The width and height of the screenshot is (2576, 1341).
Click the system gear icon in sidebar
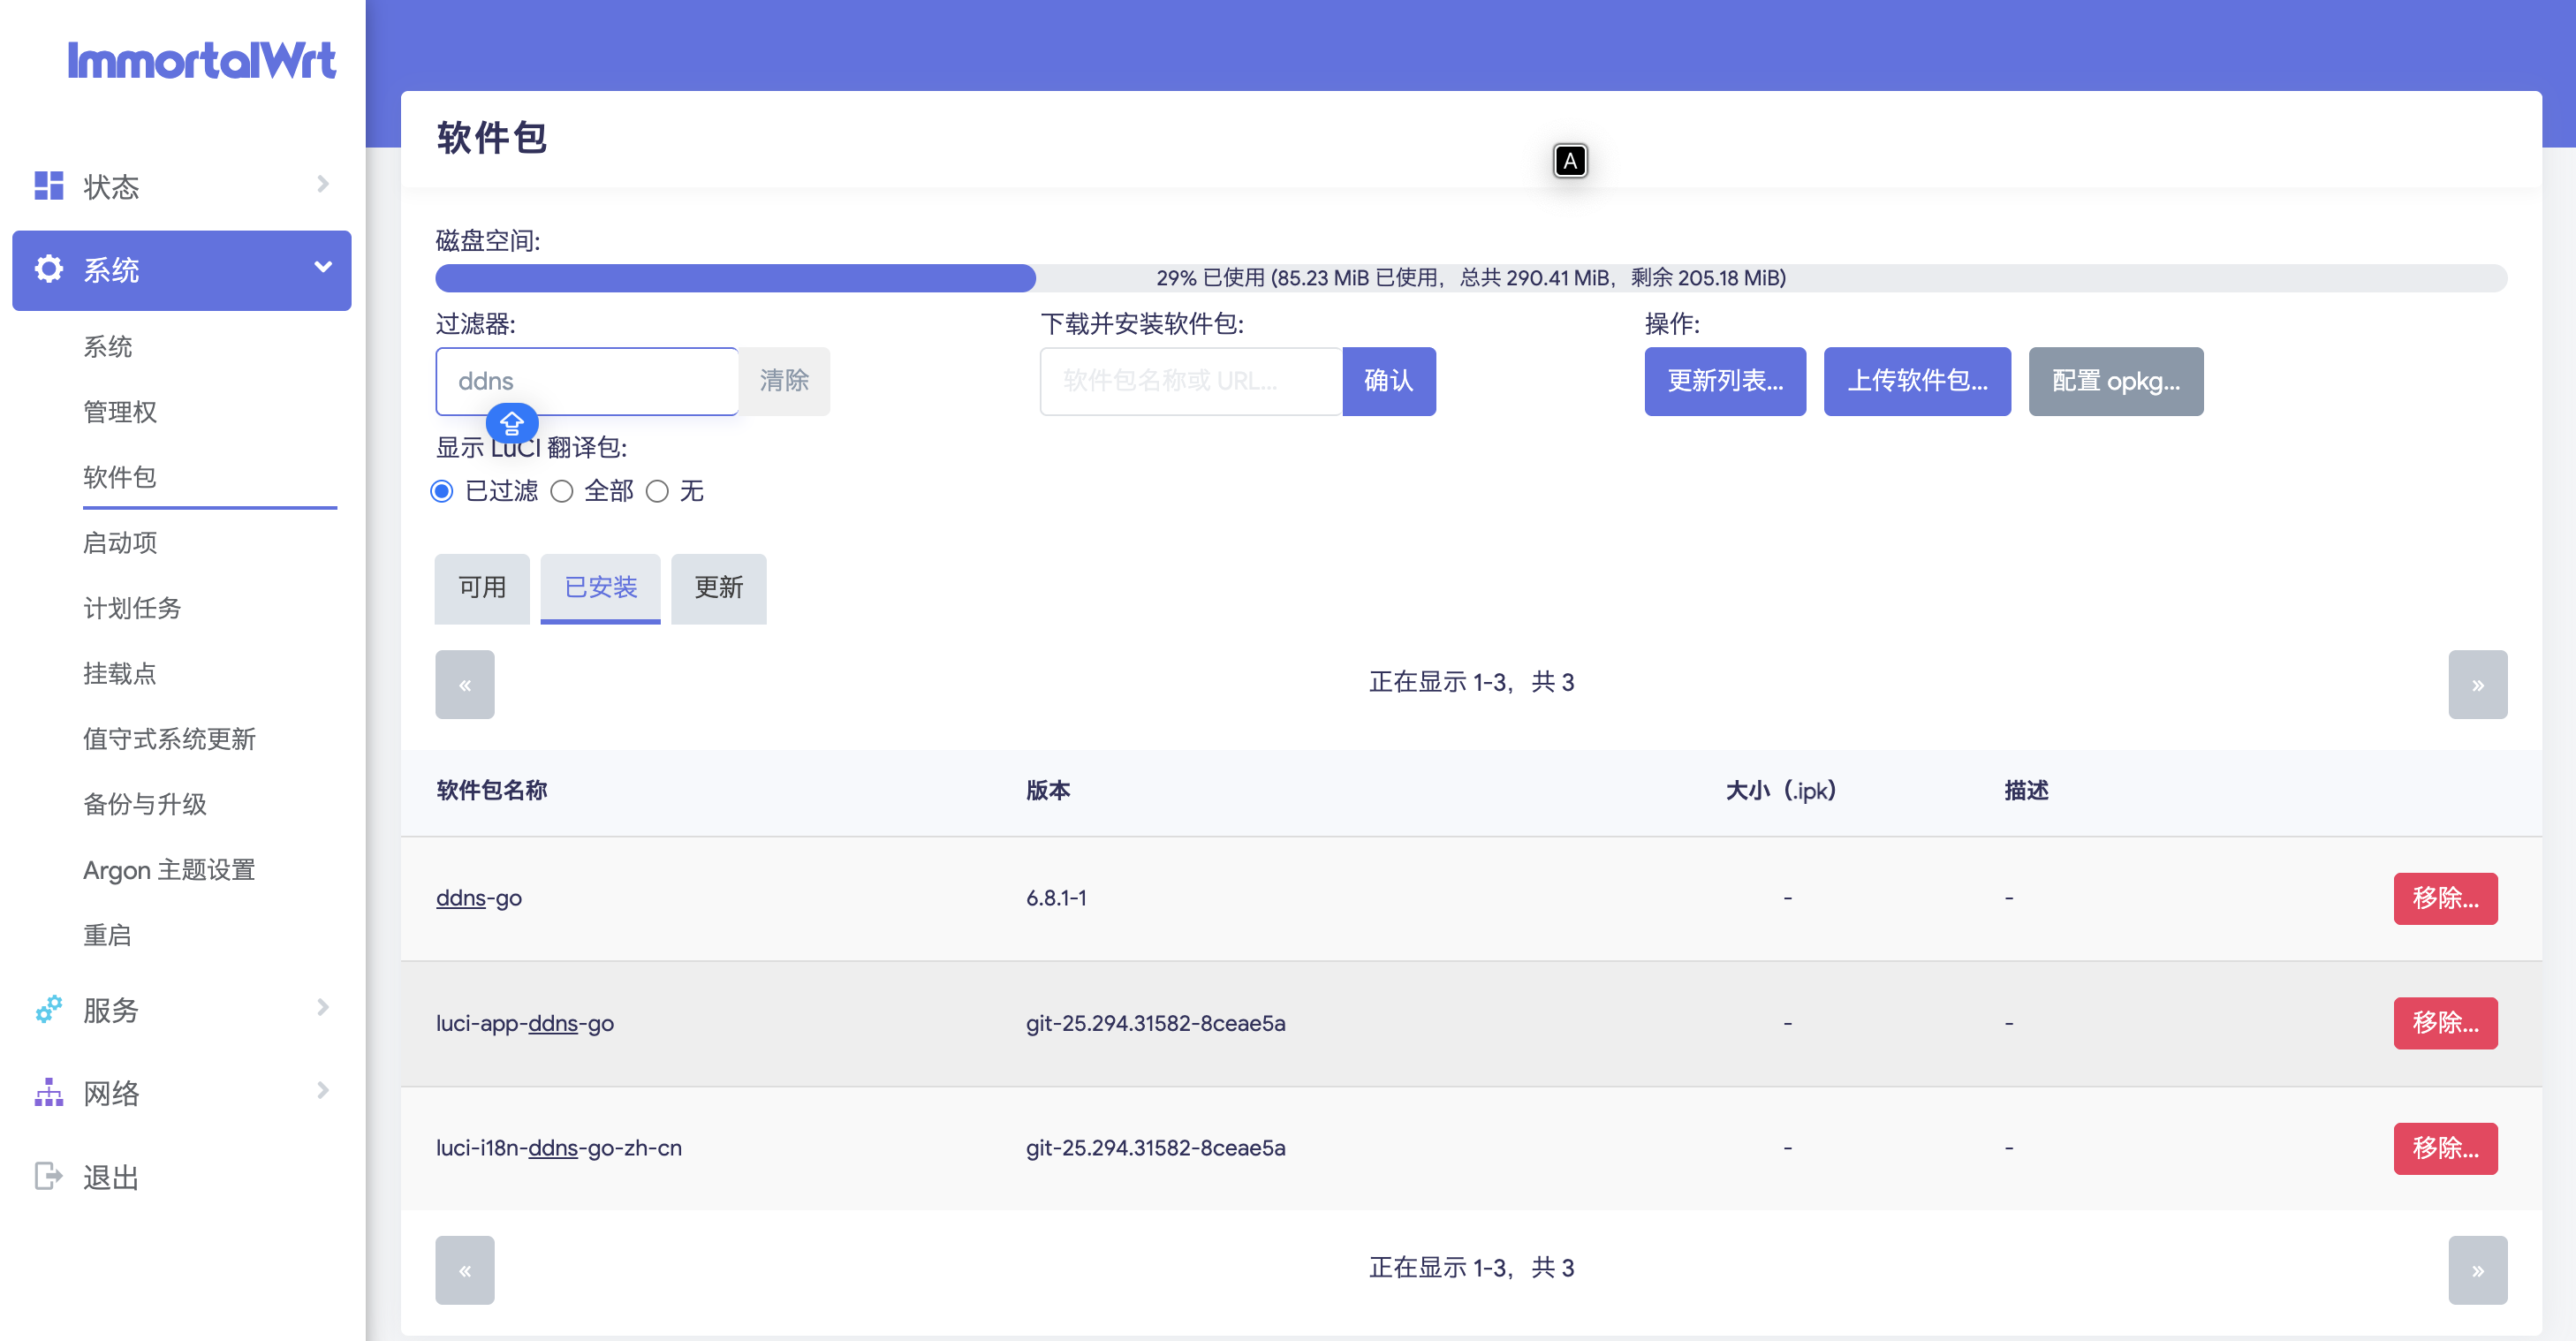[48, 269]
